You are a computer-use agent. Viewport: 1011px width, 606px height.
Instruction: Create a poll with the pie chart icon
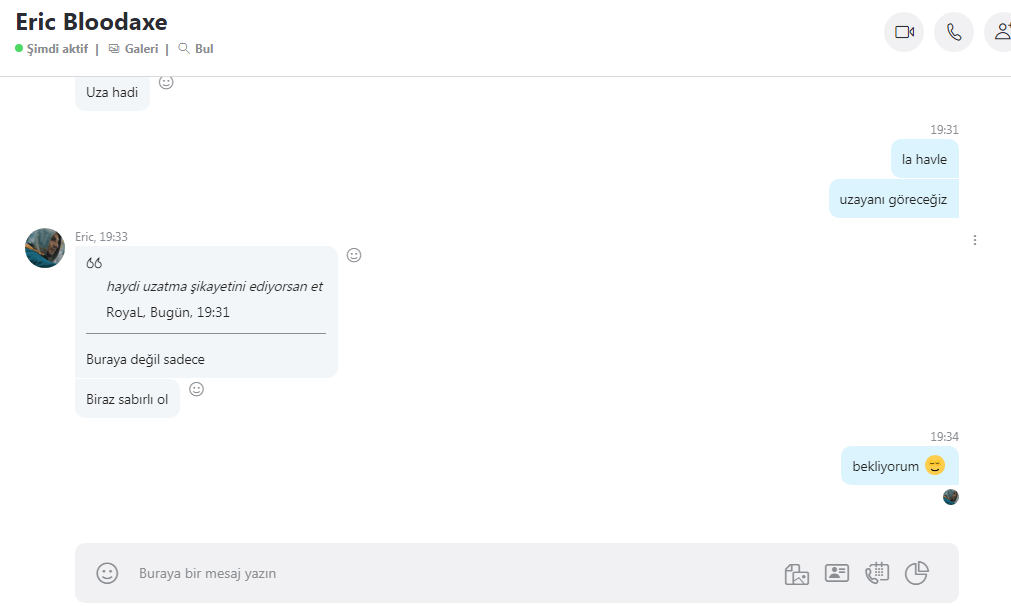click(x=916, y=573)
